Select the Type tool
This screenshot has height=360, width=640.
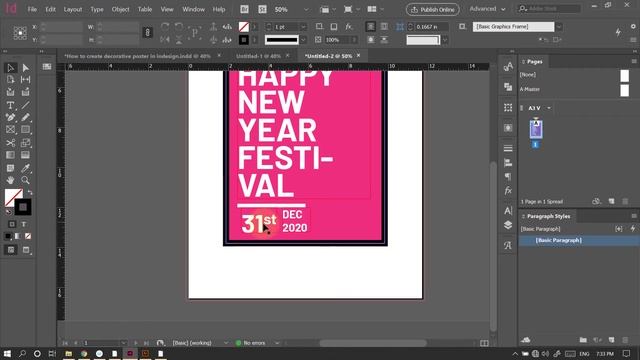click(10, 105)
